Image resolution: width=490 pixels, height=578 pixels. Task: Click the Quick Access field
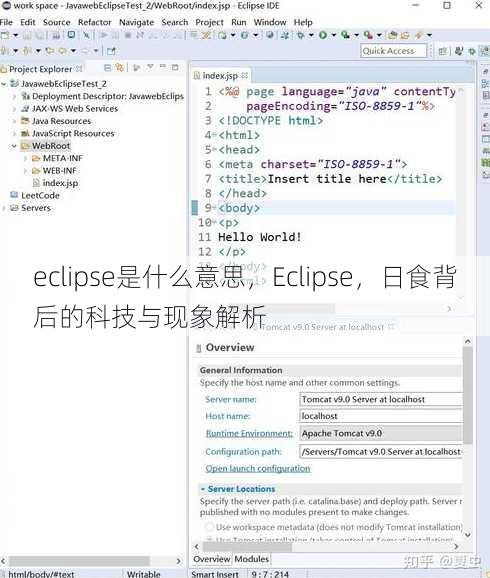pos(394,51)
